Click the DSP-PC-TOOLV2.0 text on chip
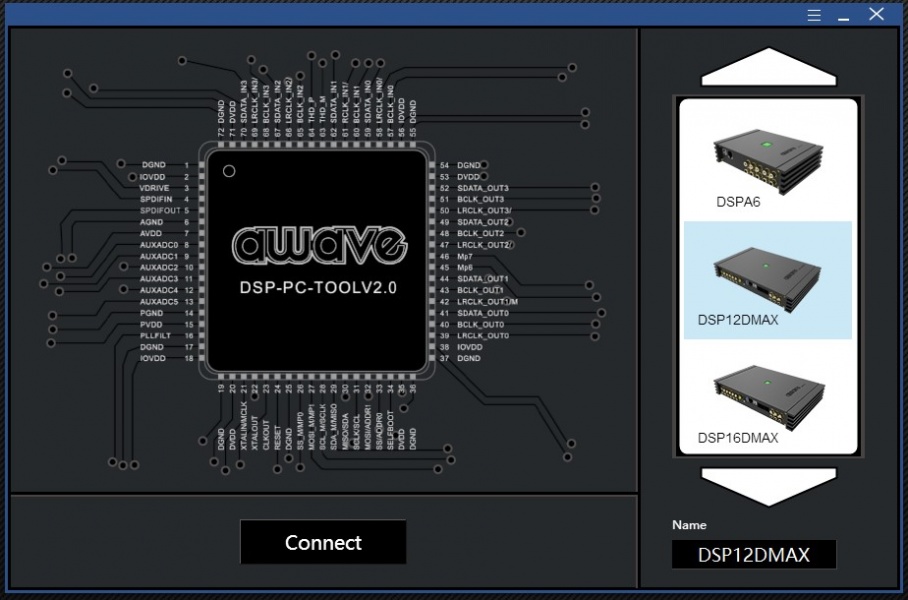Viewport: 908px width, 600px height. [318, 287]
